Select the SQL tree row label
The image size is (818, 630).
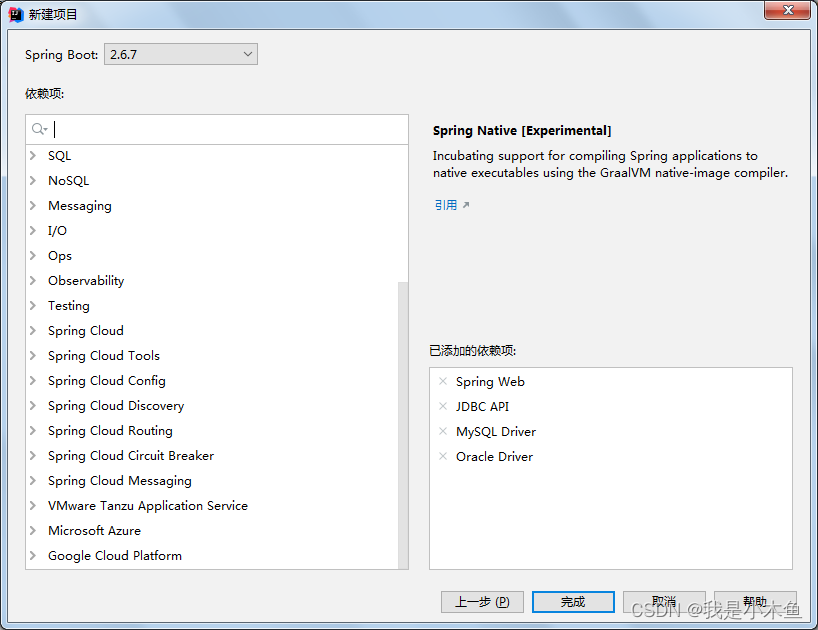tap(59, 155)
